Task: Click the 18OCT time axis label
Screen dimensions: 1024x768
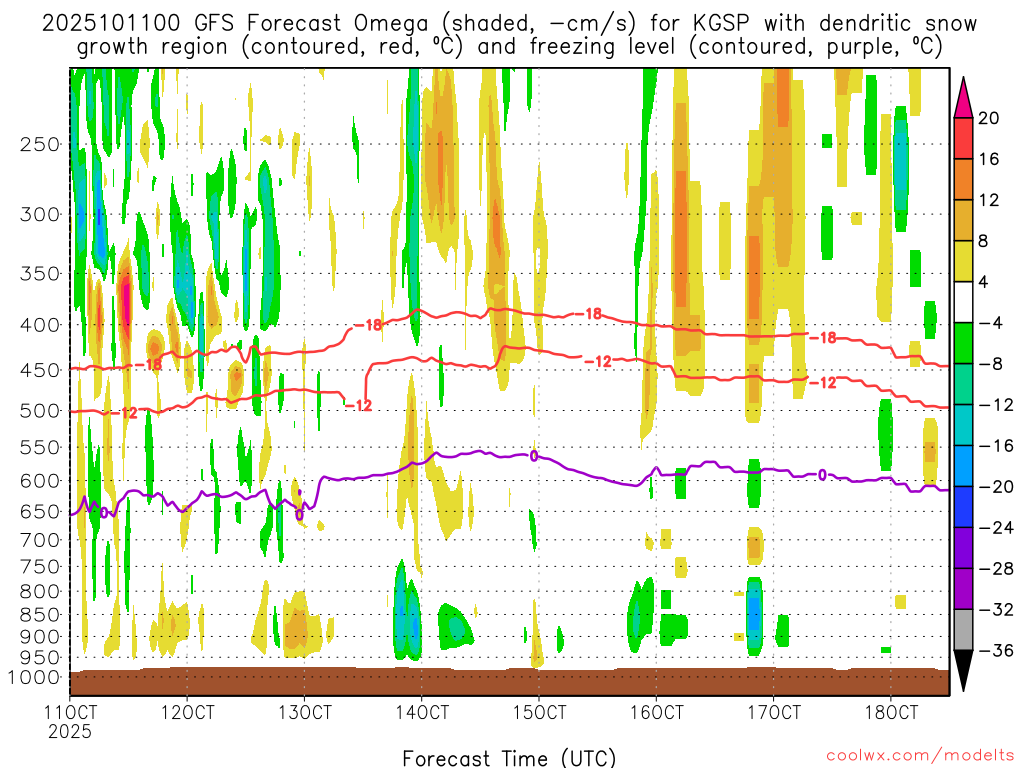Action: pyautogui.click(x=891, y=713)
